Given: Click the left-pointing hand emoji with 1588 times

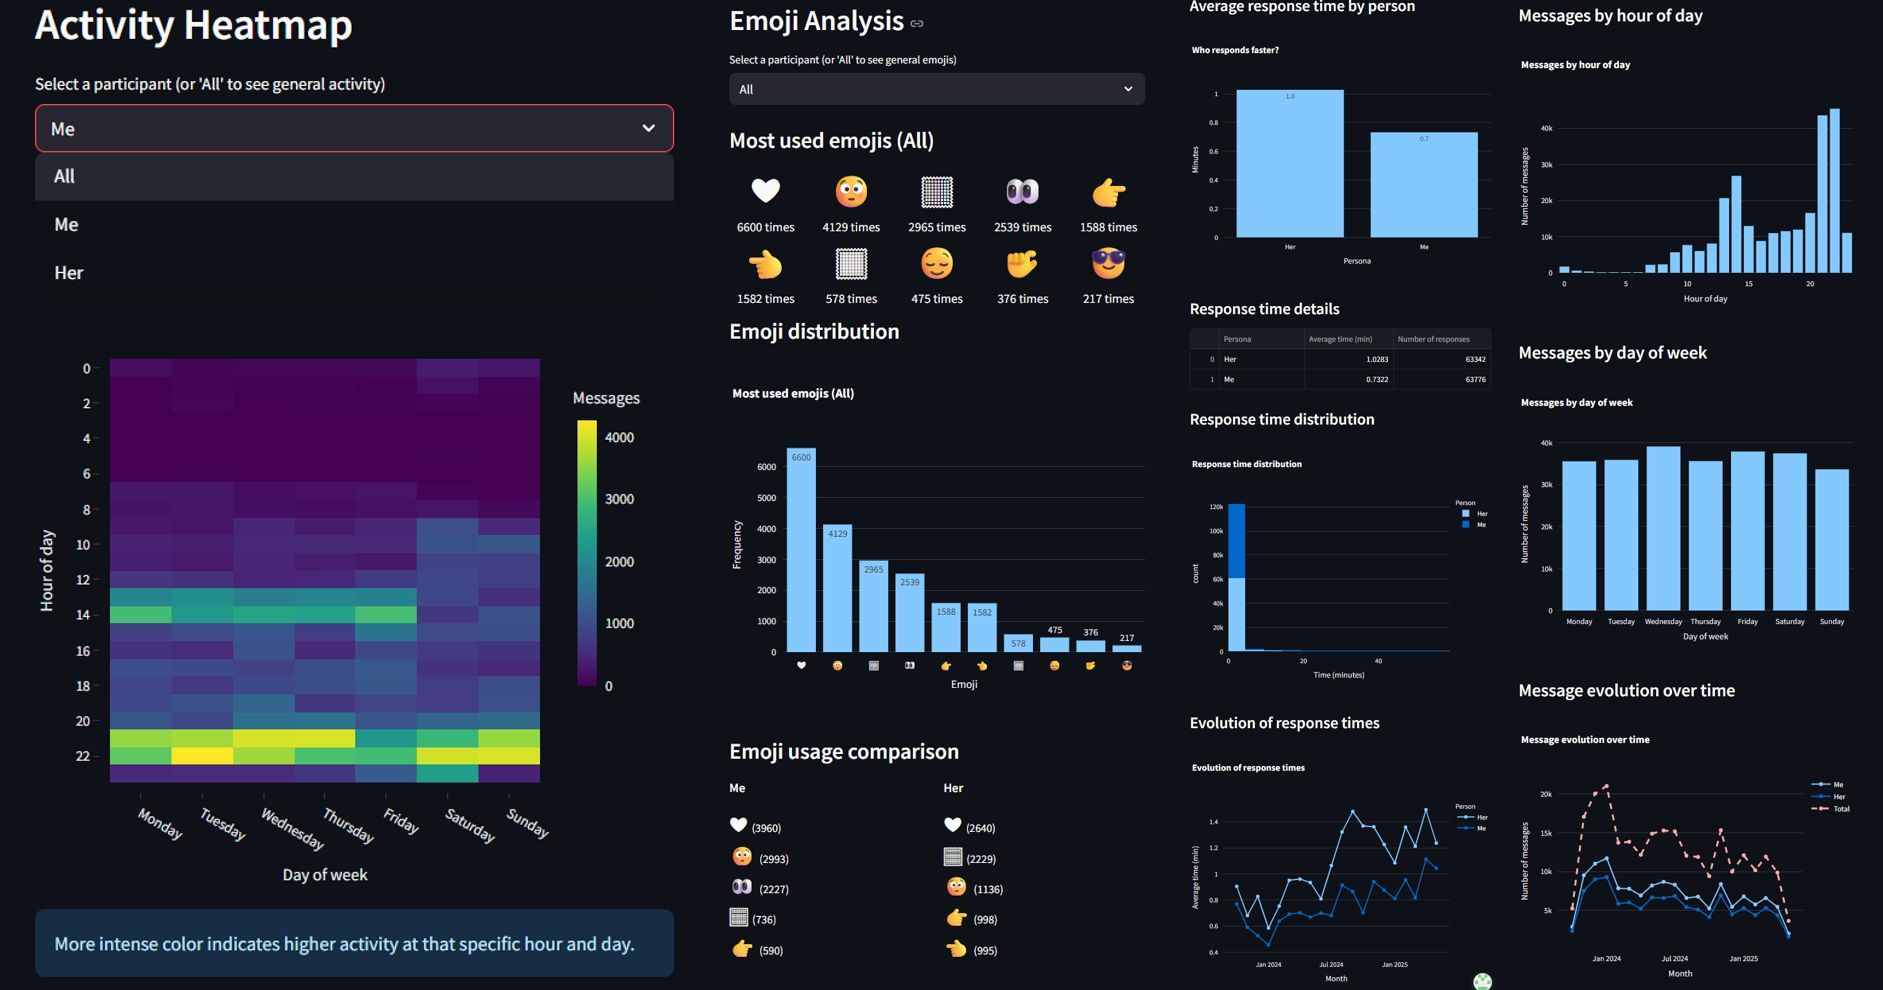Looking at the screenshot, I should [x=1108, y=190].
